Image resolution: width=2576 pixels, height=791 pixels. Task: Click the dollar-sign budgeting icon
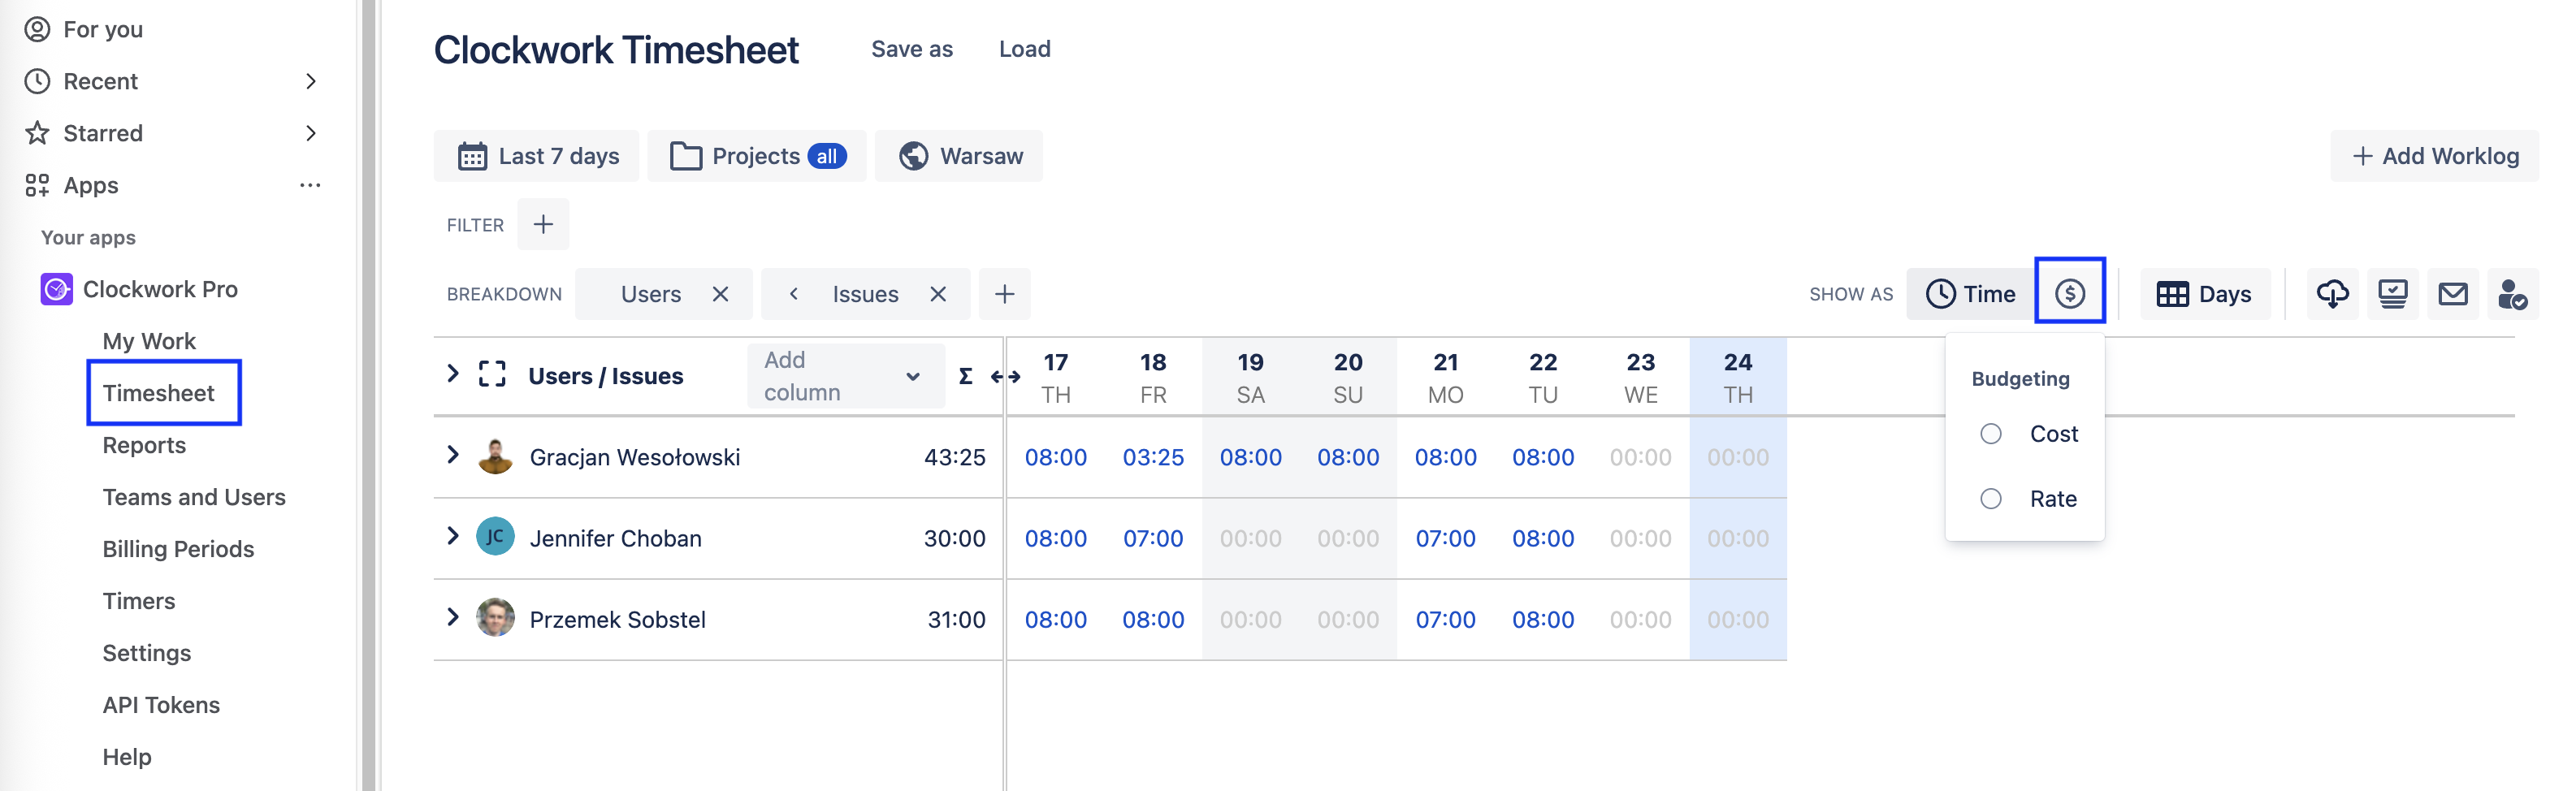[x=2069, y=293]
